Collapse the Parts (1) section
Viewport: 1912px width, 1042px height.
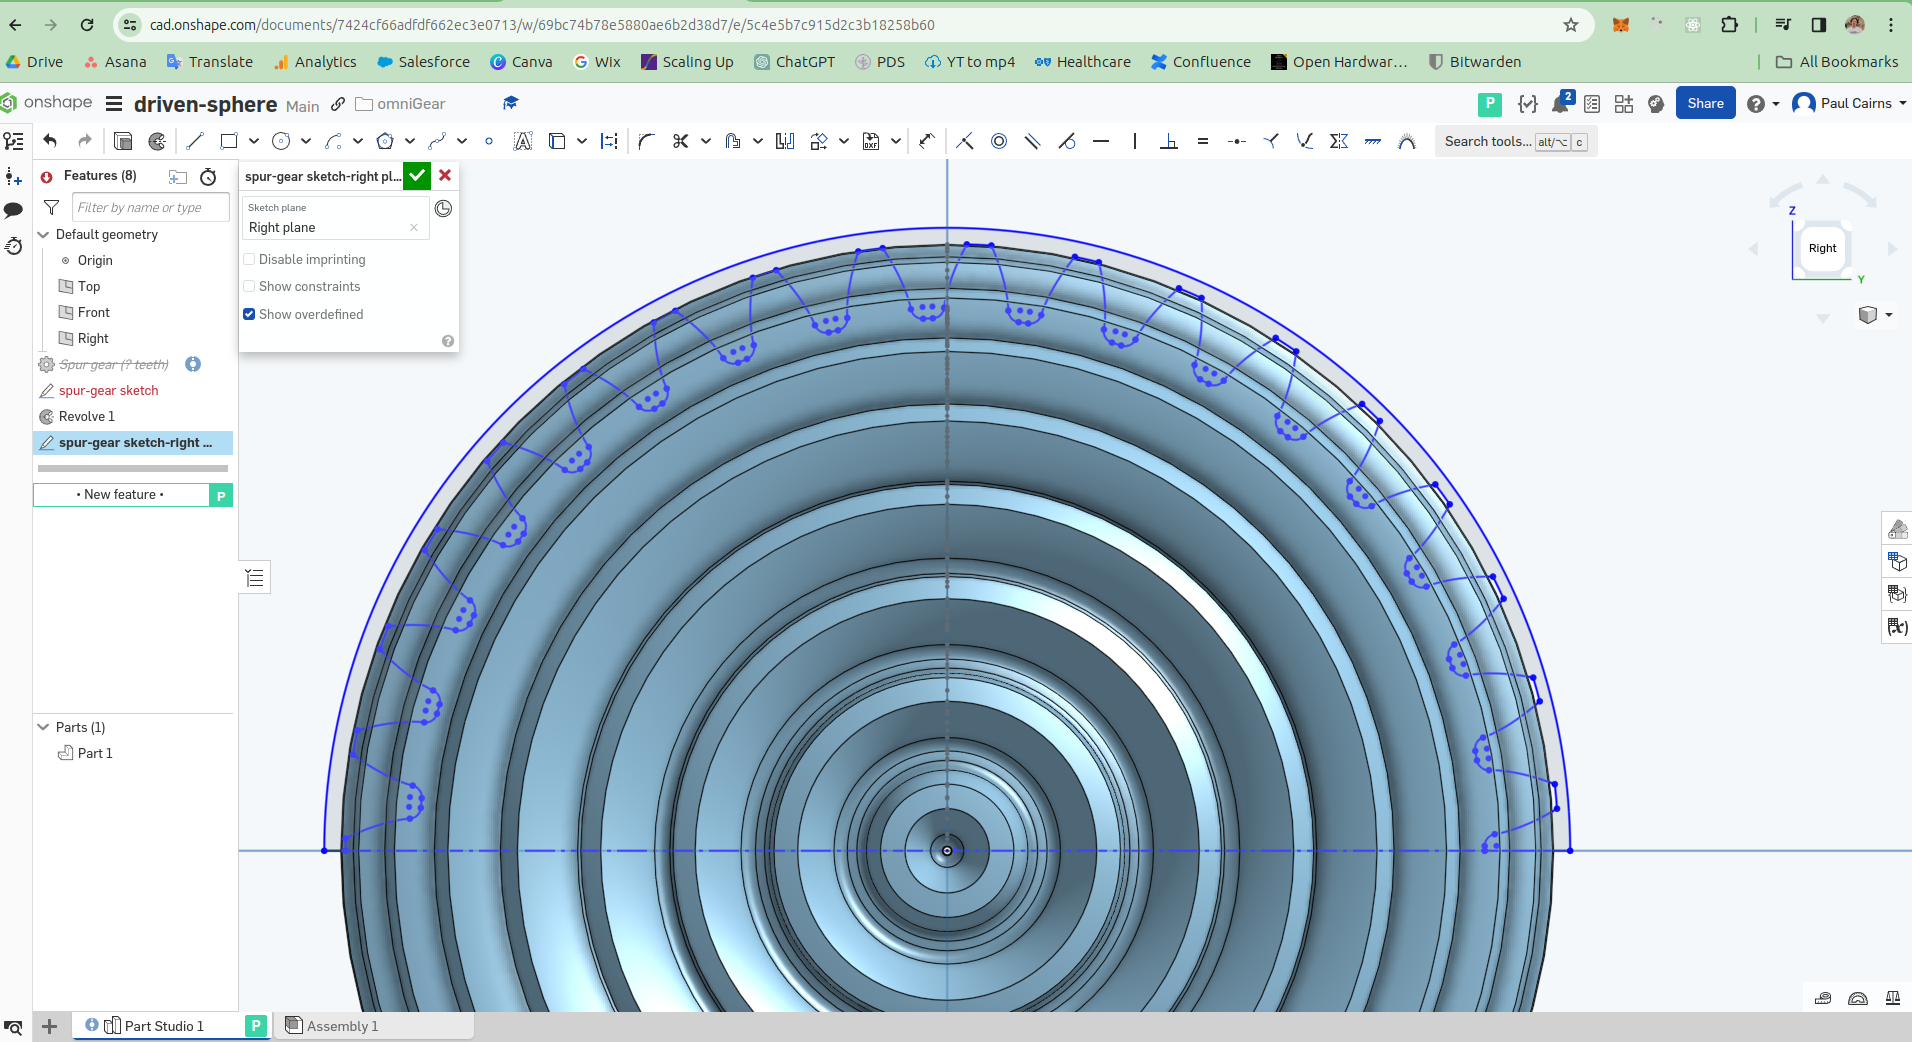[x=43, y=727]
